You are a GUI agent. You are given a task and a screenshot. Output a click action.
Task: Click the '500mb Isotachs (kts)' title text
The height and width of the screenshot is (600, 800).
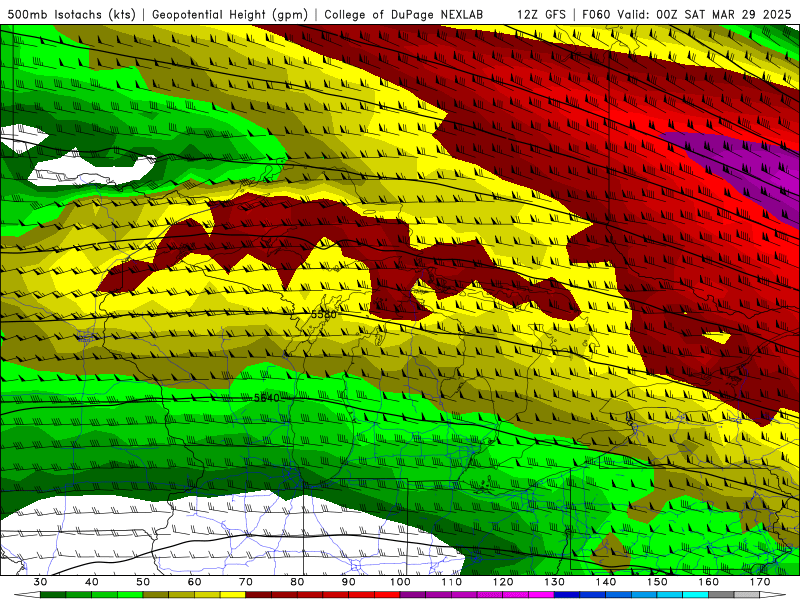pyautogui.click(x=71, y=14)
